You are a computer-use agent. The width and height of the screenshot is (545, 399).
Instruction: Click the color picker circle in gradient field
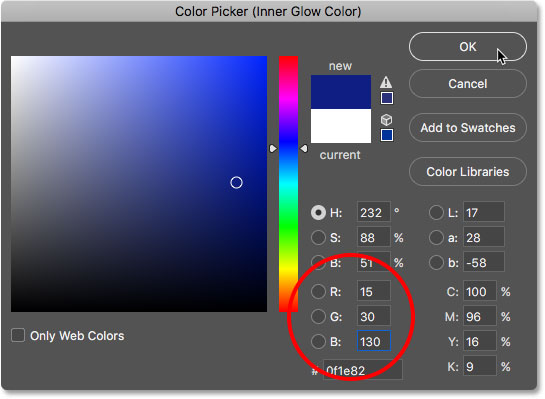236,182
